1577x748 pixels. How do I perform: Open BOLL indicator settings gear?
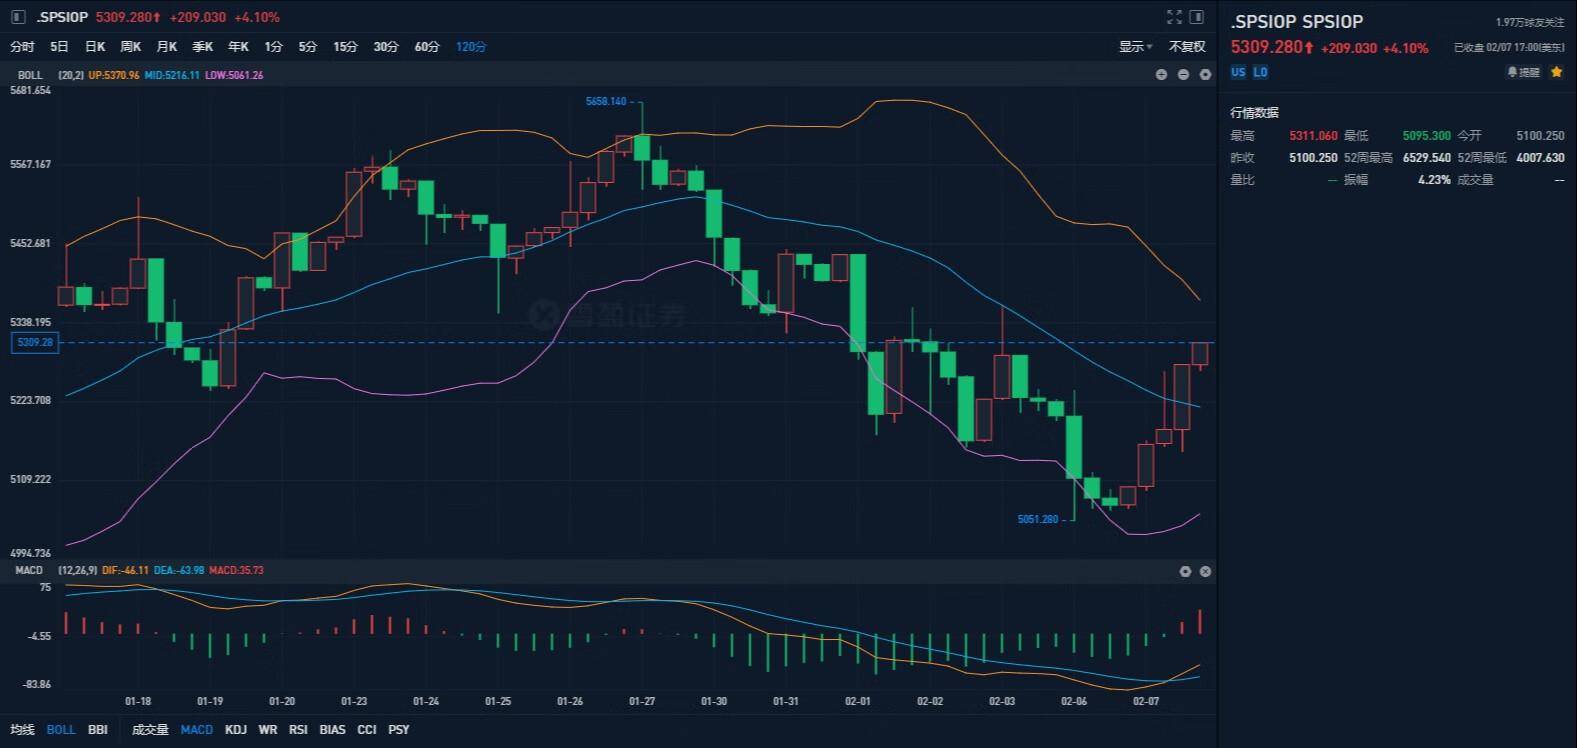click(x=1205, y=75)
